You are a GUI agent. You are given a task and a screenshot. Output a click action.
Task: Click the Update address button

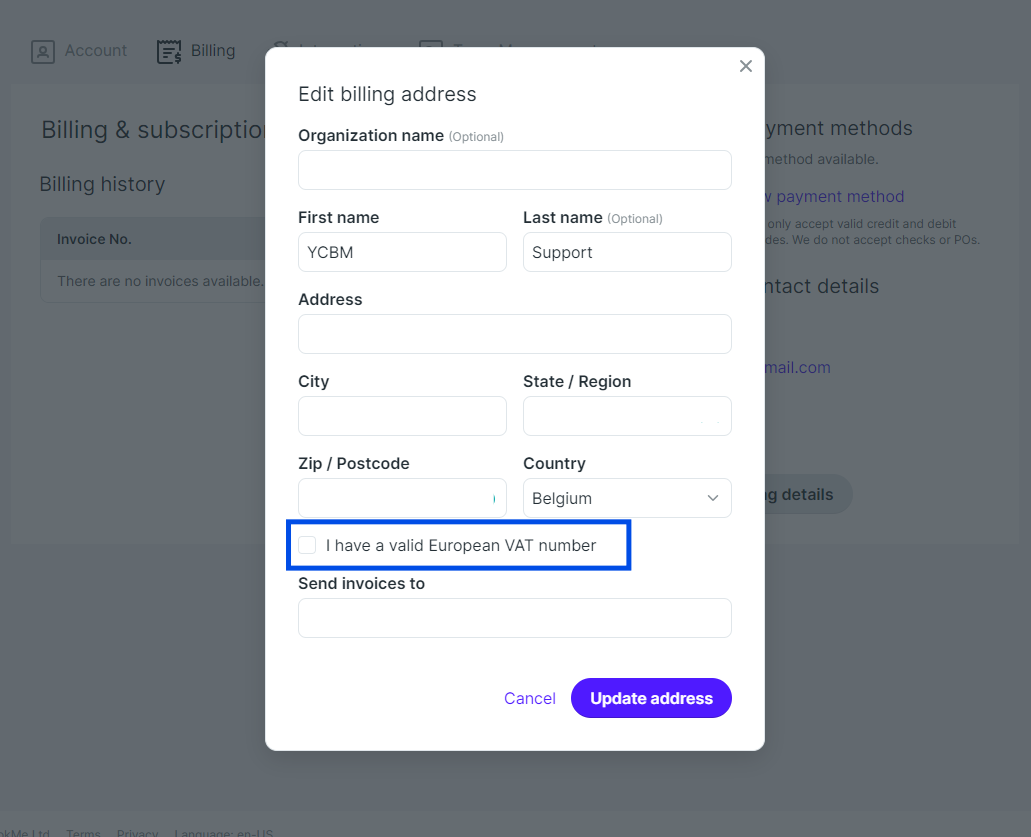651,698
